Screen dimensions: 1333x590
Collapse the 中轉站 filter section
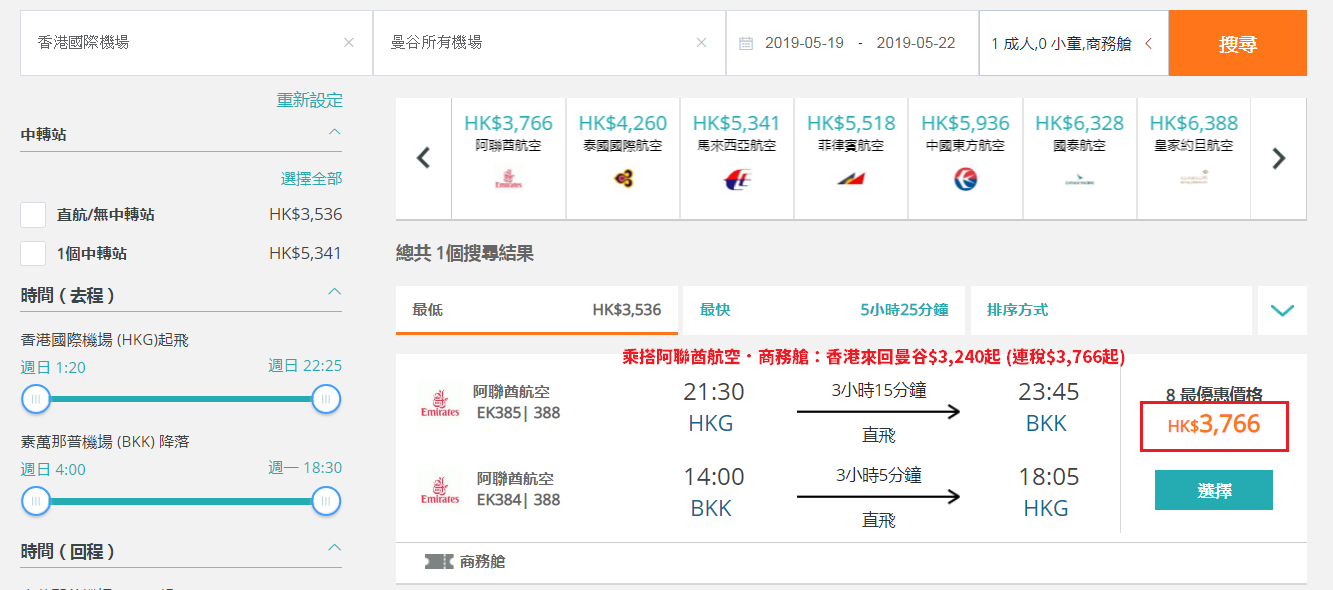click(335, 133)
